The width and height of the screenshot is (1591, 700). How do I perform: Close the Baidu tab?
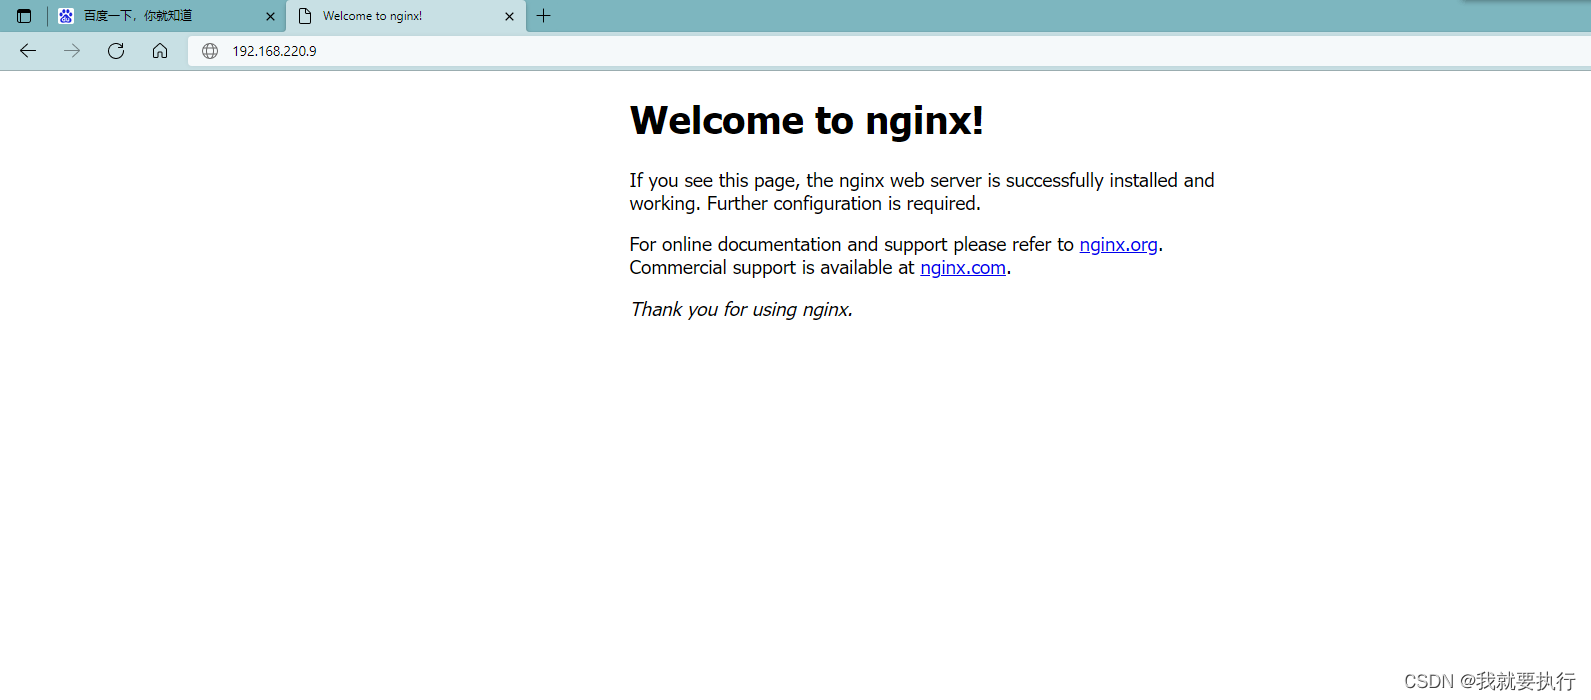coord(270,16)
